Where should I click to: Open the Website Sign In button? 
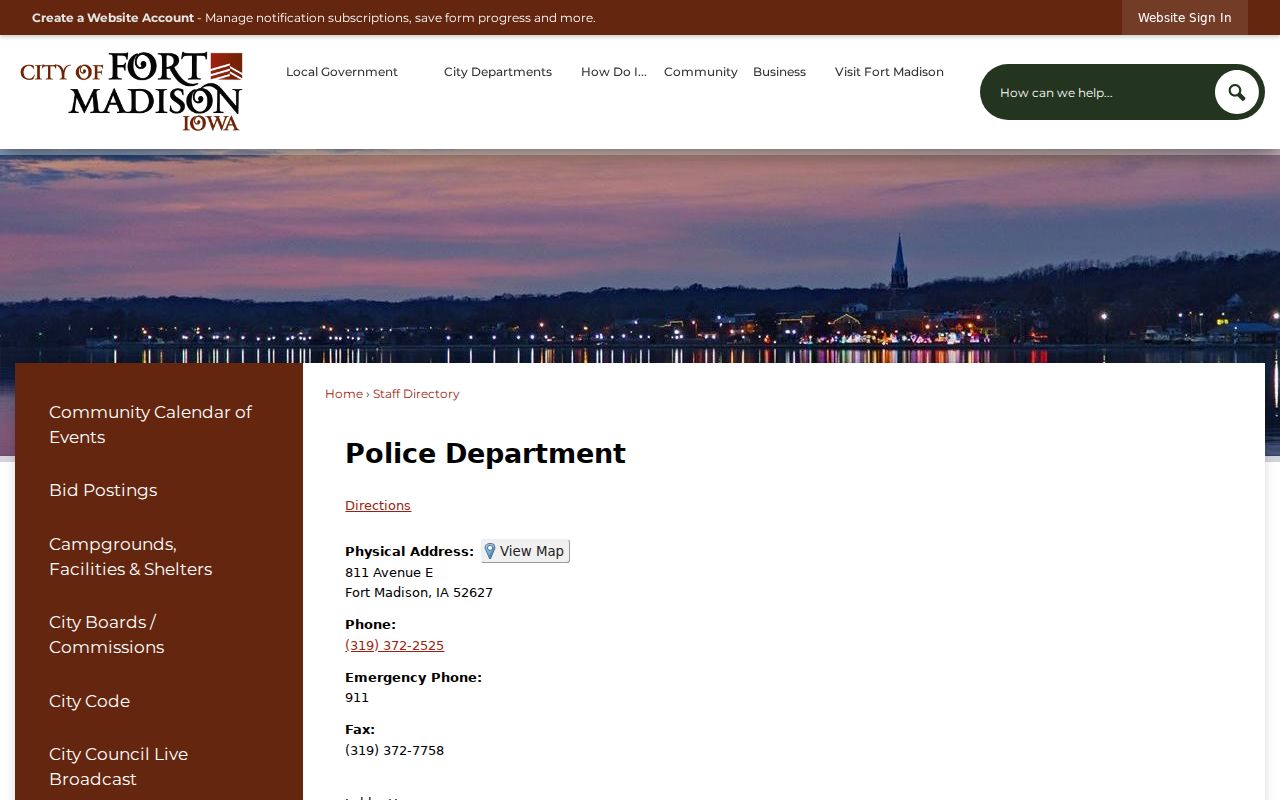click(x=1184, y=18)
